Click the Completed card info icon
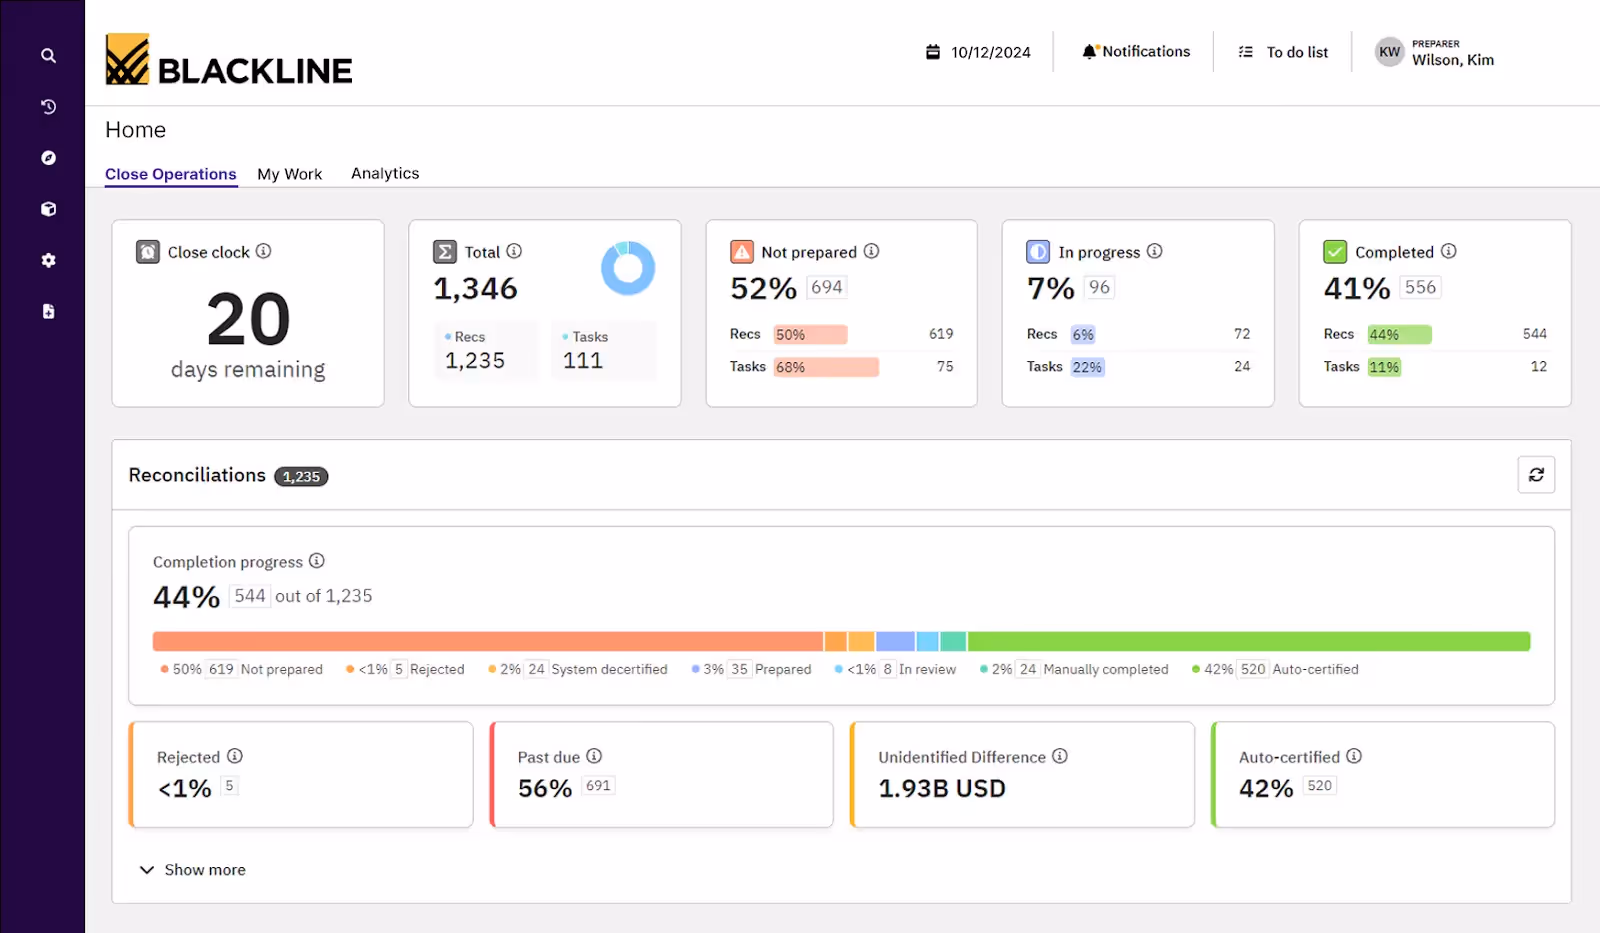 pyautogui.click(x=1449, y=252)
